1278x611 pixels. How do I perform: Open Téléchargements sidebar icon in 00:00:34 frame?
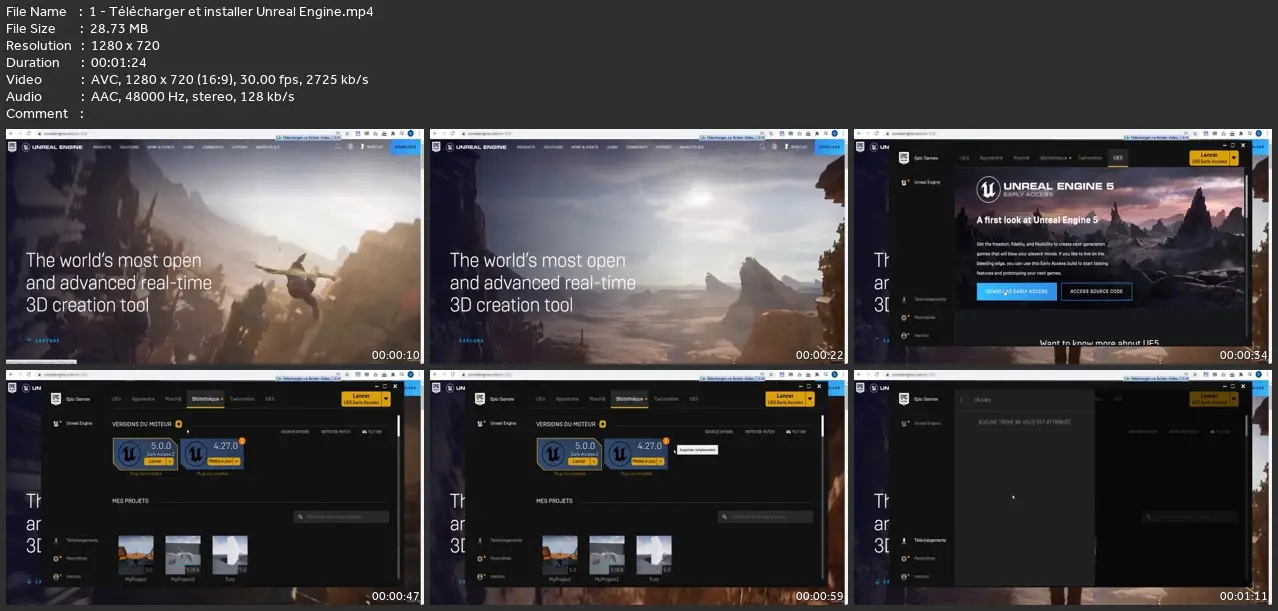(904, 300)
